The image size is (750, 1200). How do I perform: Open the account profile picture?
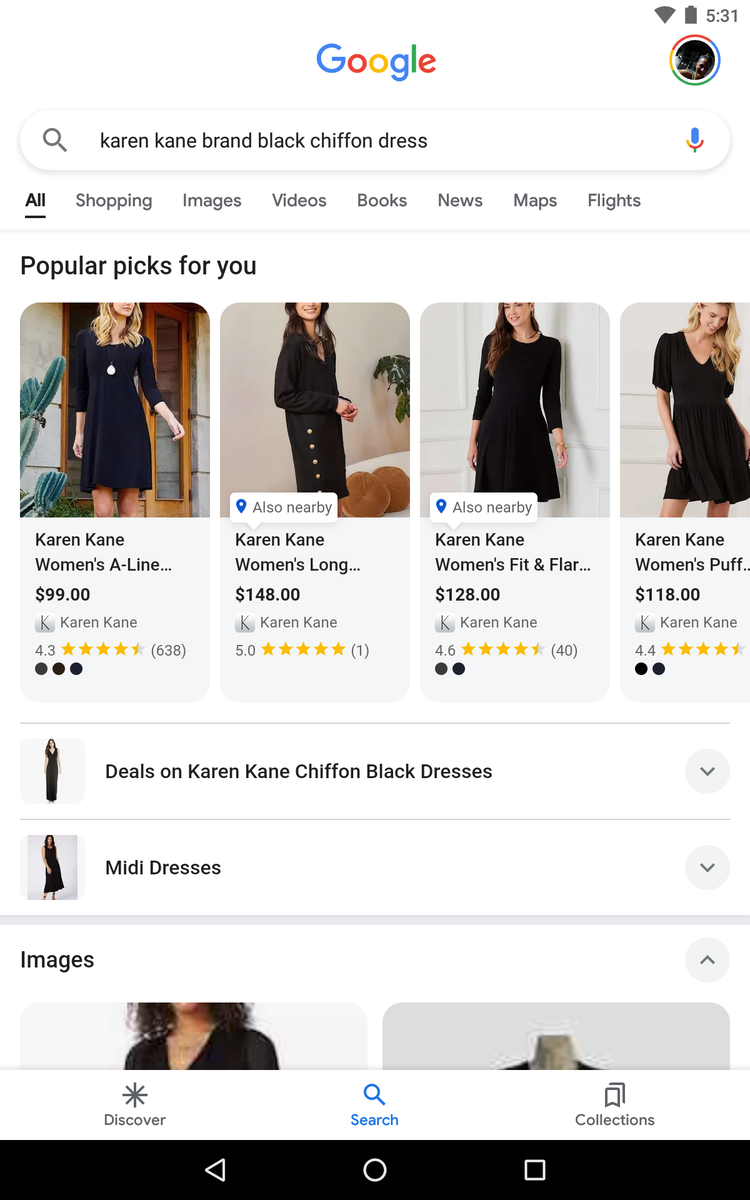[x=694, y=61]
